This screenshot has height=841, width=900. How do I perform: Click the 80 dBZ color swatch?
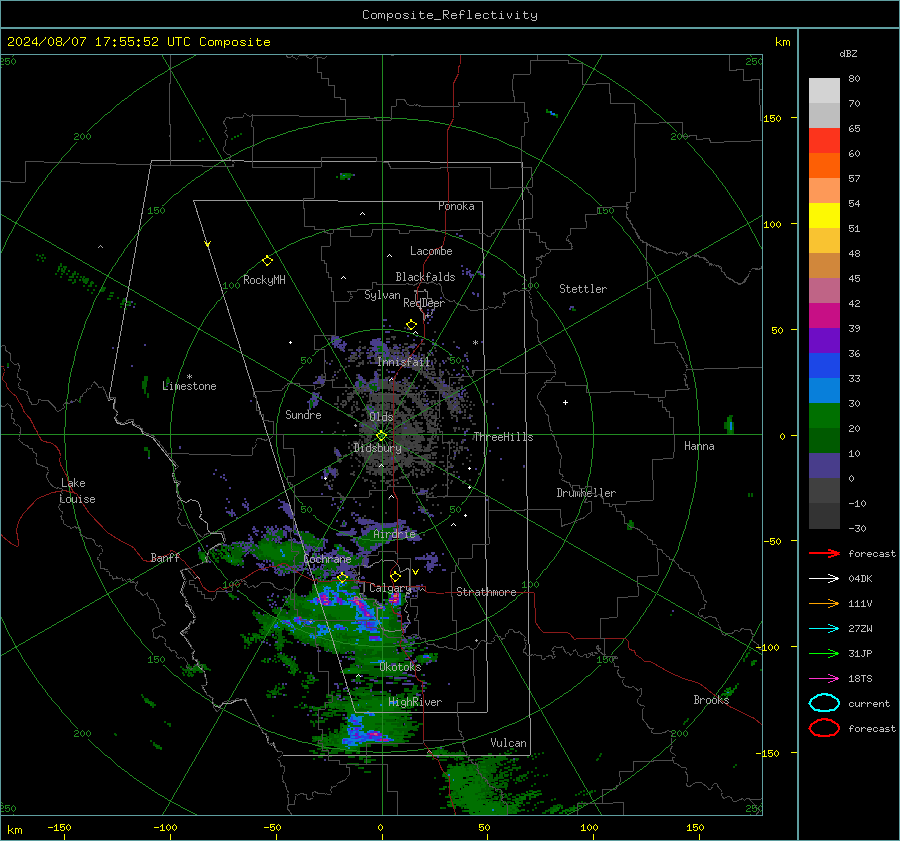tap(824, 90)
